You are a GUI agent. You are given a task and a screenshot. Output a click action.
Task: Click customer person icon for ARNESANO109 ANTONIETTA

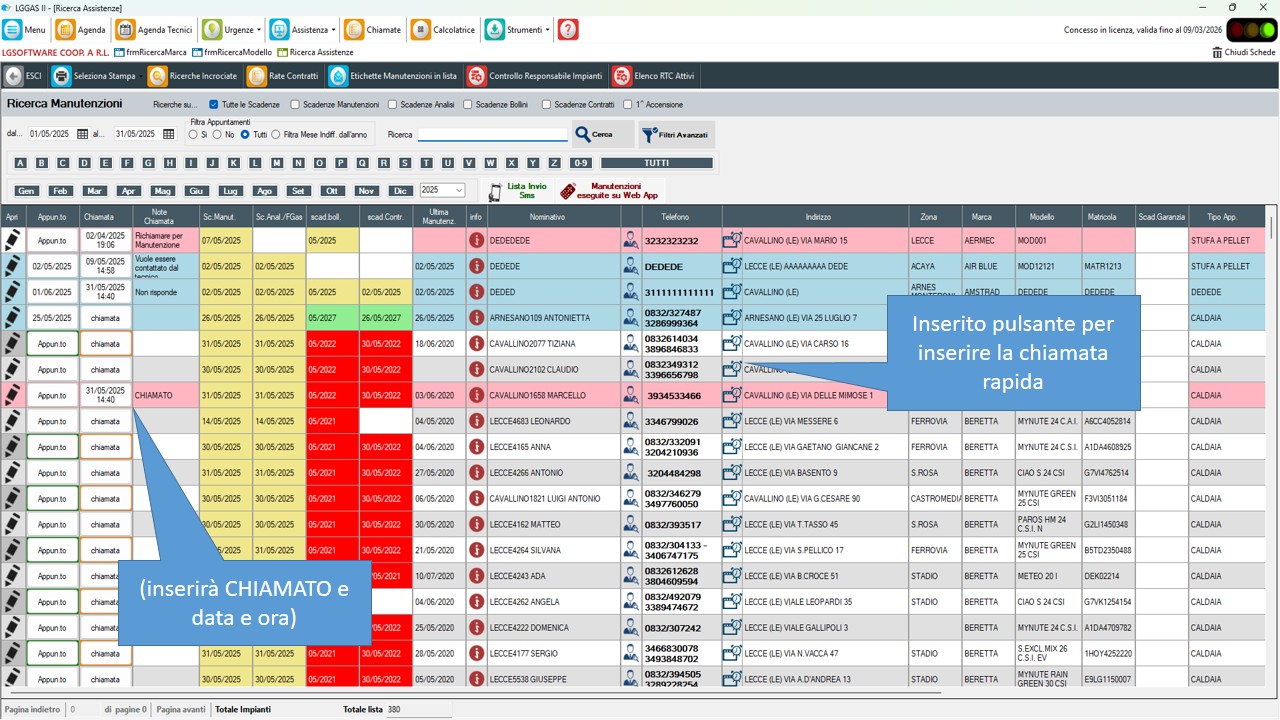coord(631,318)
